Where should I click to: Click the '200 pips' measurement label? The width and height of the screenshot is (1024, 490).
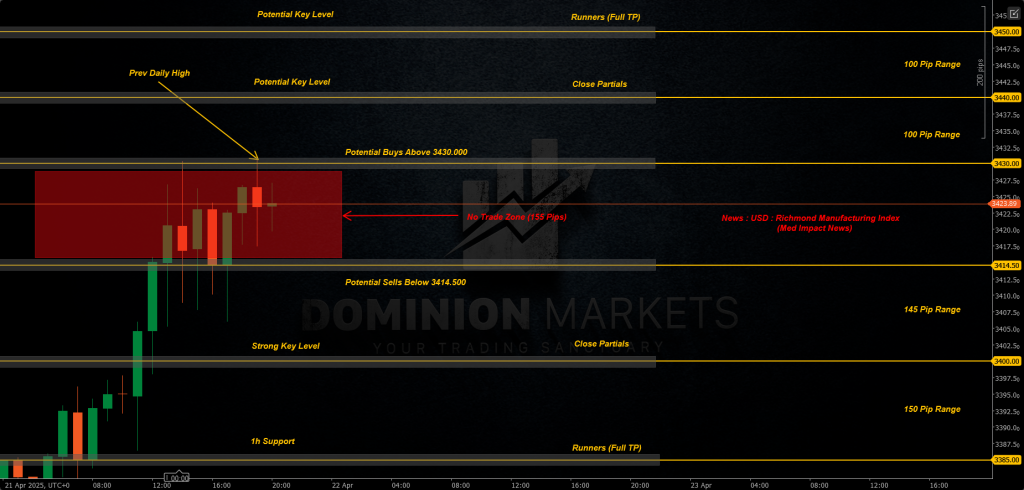980,72
